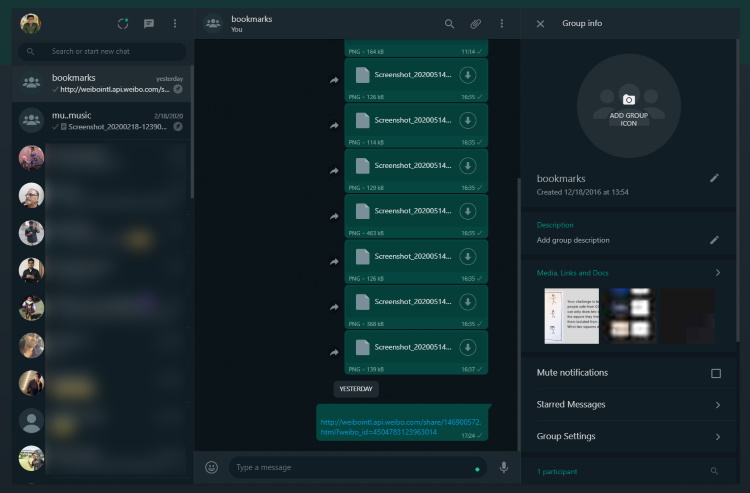Select the mu..music chat

tap(102, 121)
